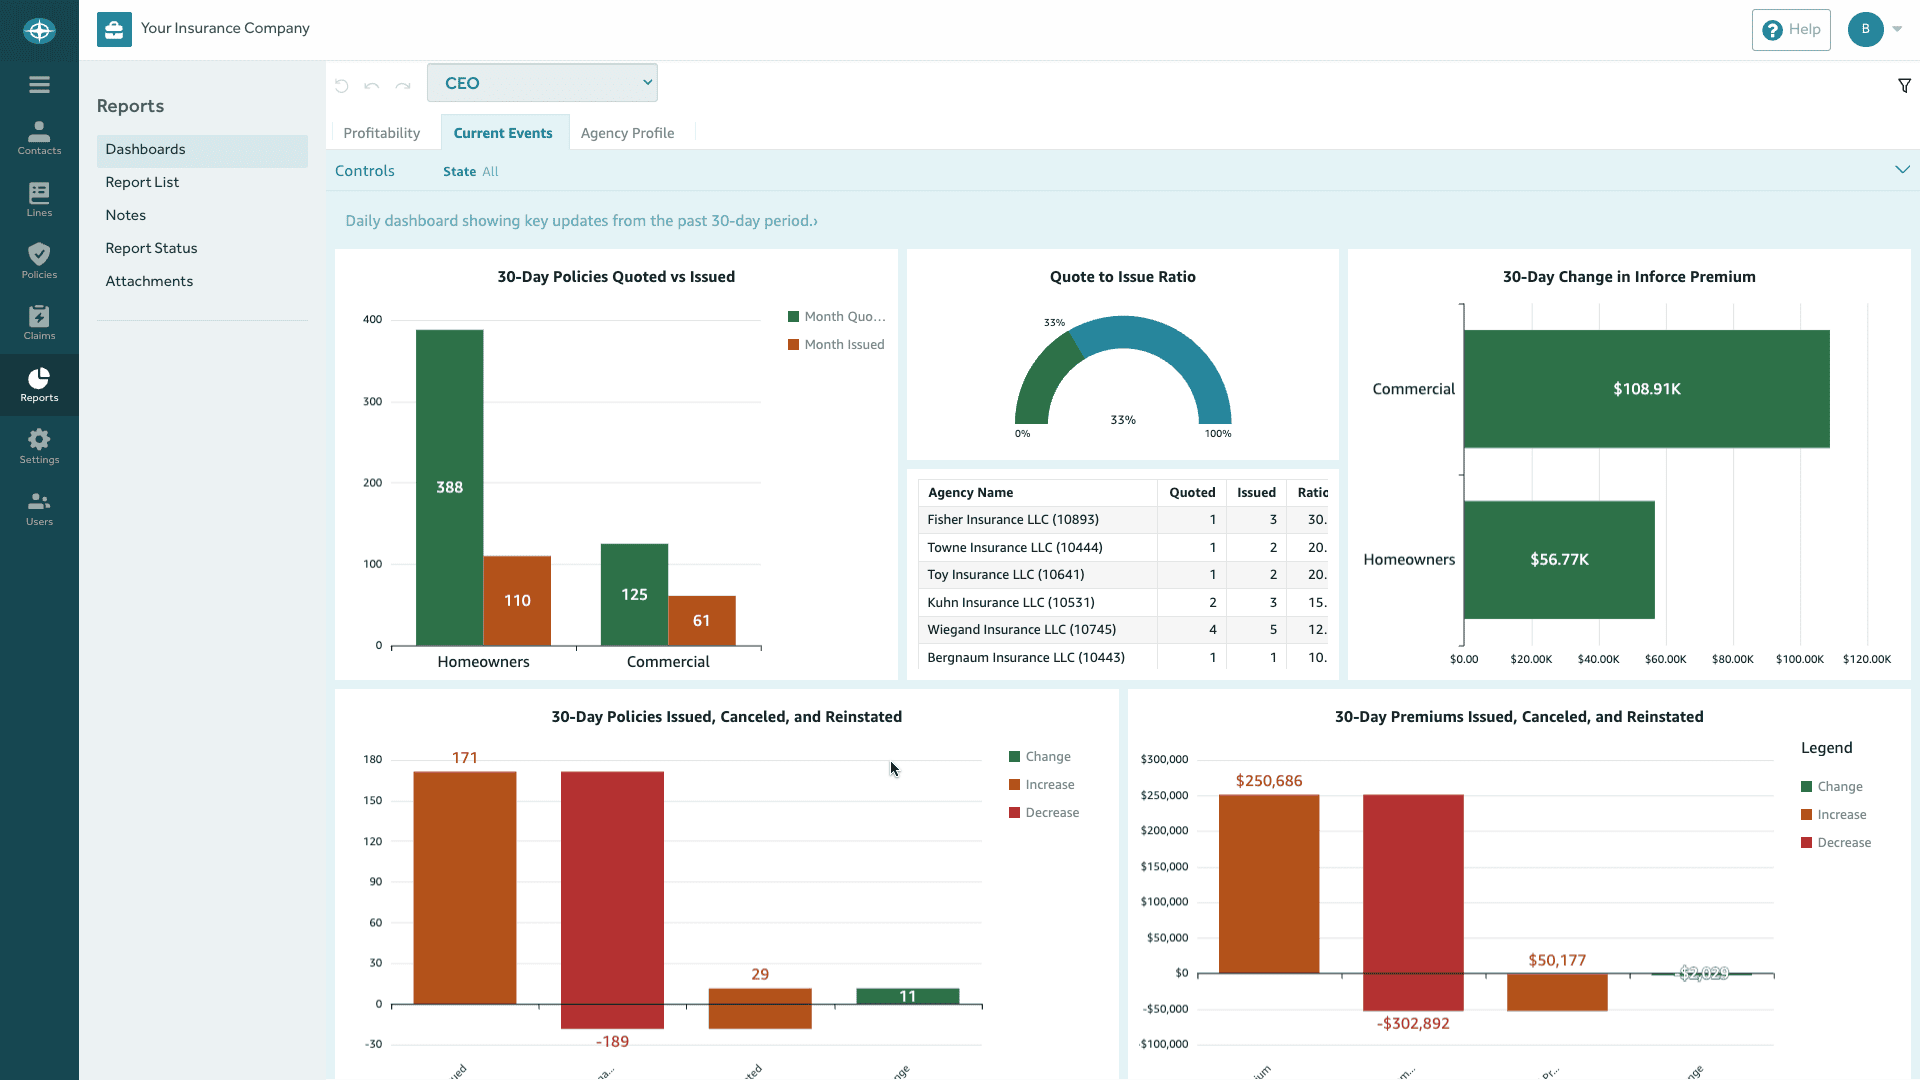Viewport: 1920px width, 1080px height.
Task: Click the -189 red policies bar
Action: tap(612, 900)
